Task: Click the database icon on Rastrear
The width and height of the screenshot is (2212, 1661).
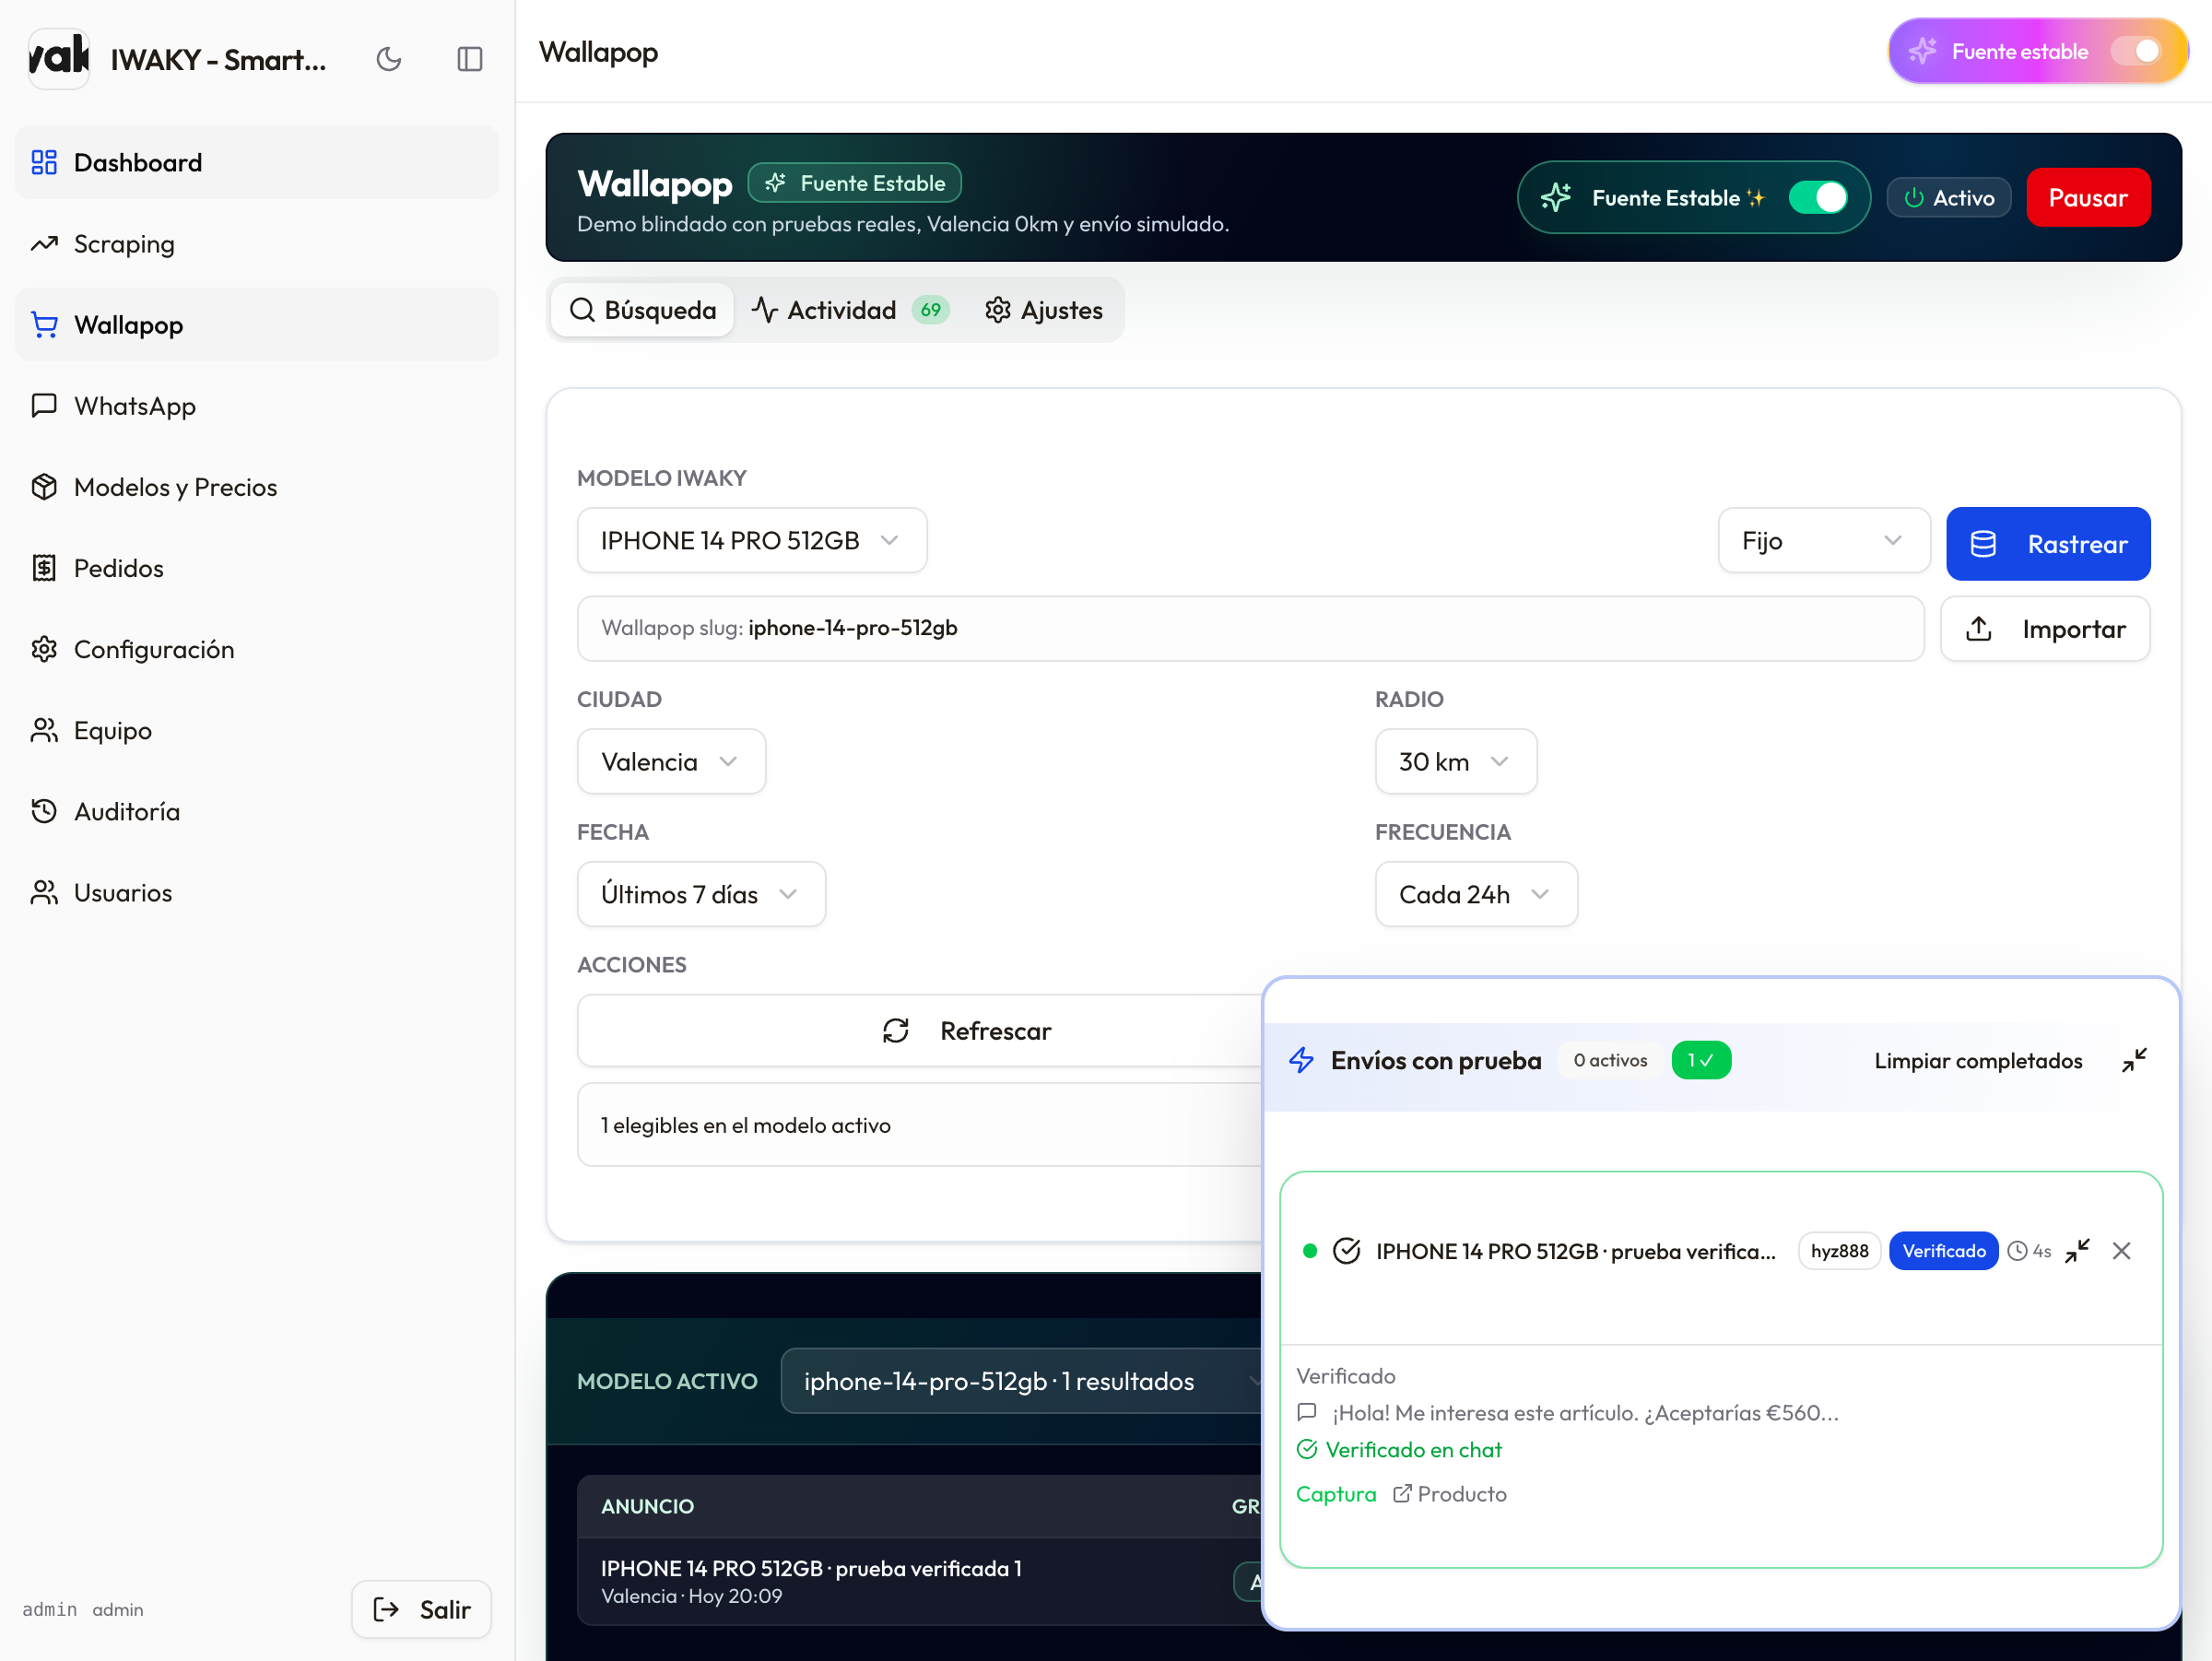Action: 1983,544
